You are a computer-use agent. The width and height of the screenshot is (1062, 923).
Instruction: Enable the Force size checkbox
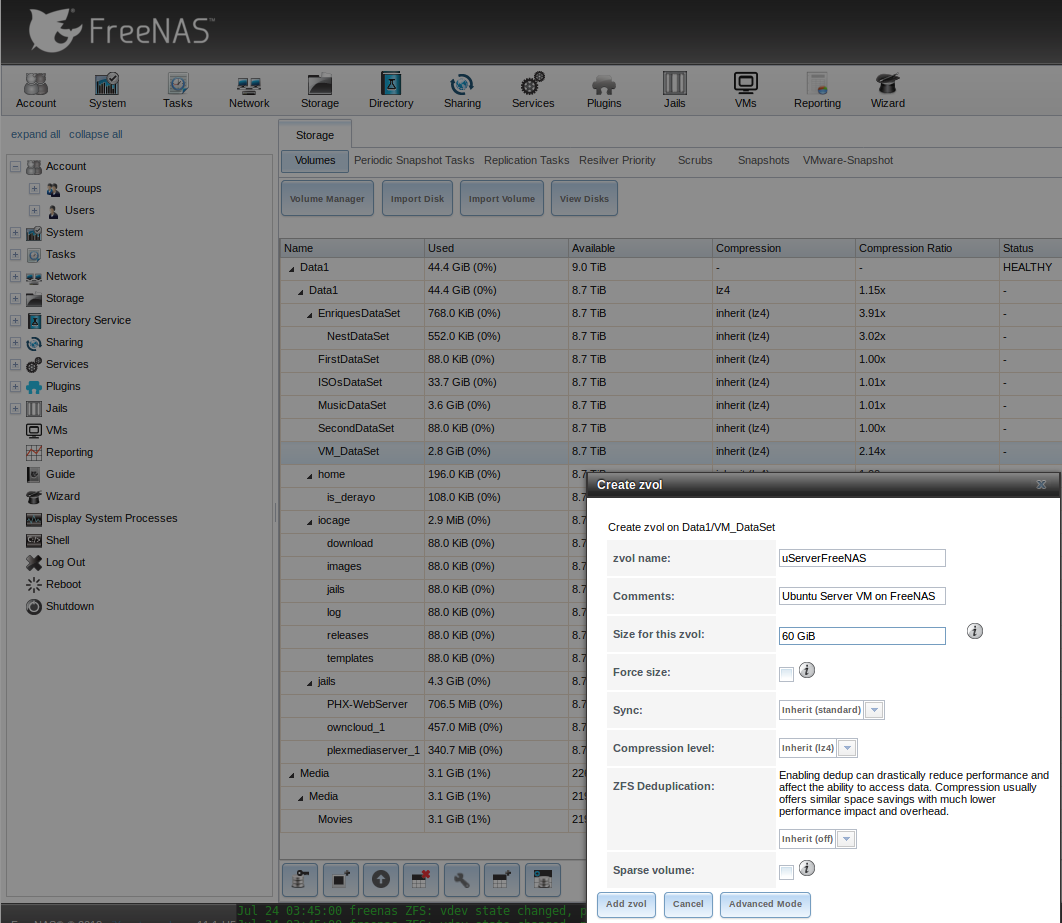(786, 674)
